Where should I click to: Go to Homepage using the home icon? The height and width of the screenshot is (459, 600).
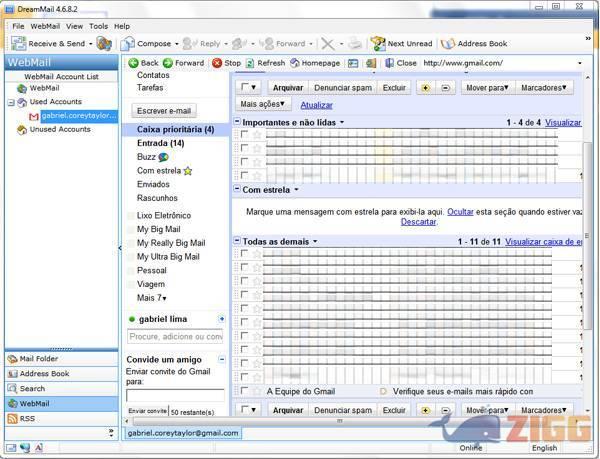pos(294,63)
